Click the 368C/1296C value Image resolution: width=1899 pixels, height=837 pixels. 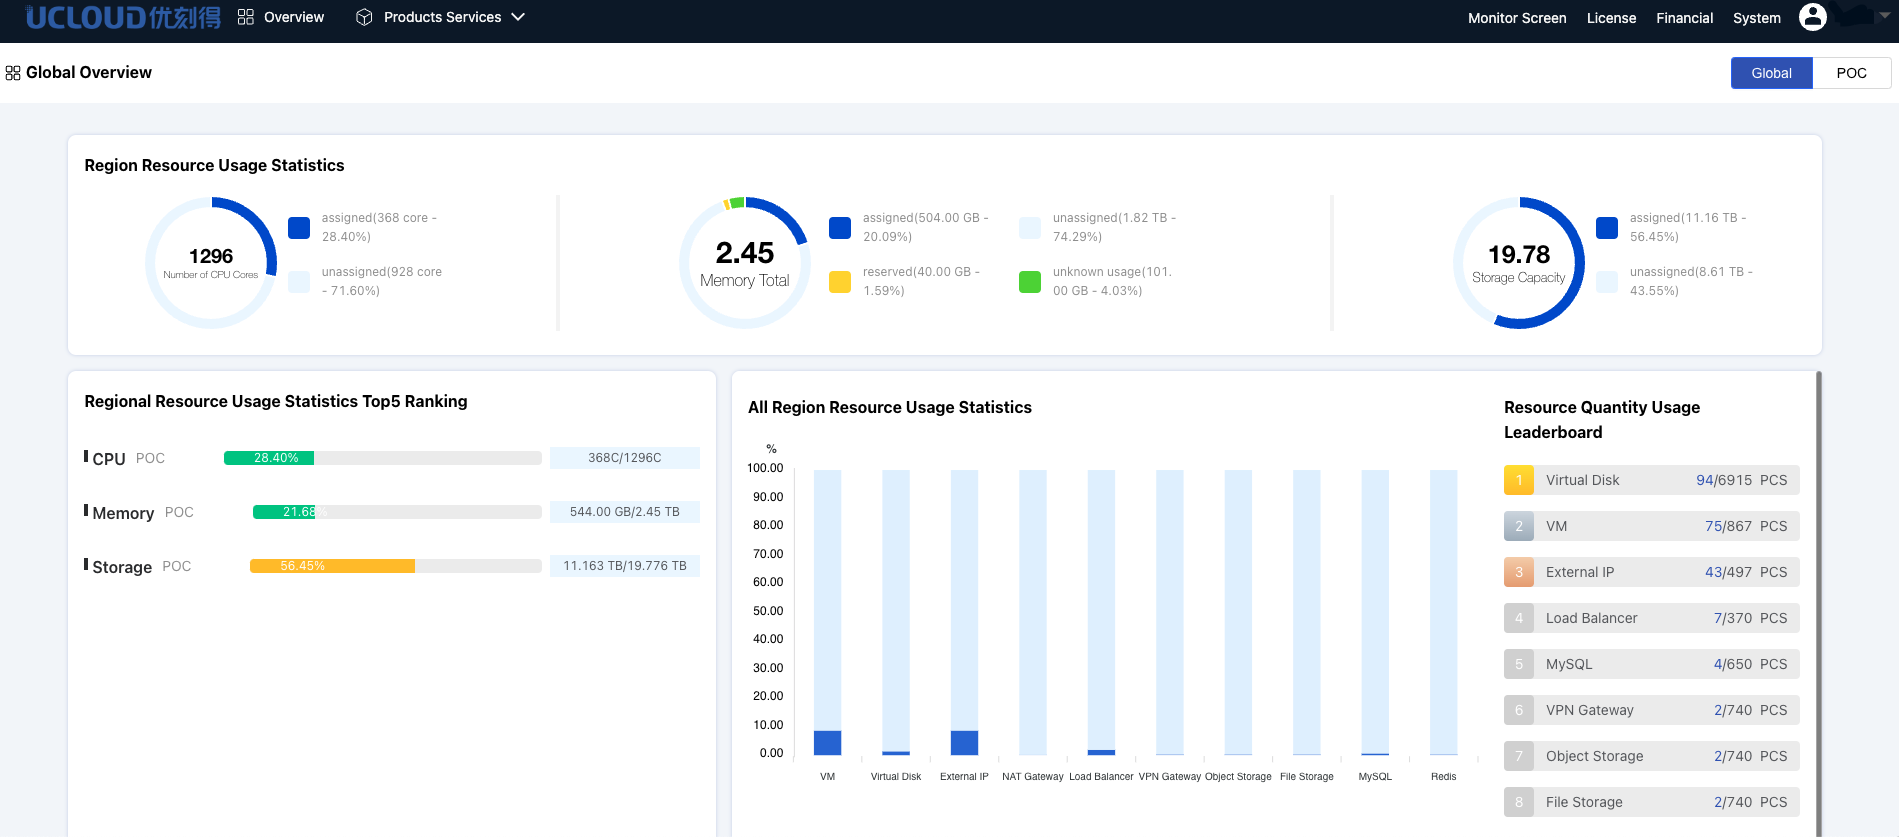pyautogui.click(x=625, y=458)
